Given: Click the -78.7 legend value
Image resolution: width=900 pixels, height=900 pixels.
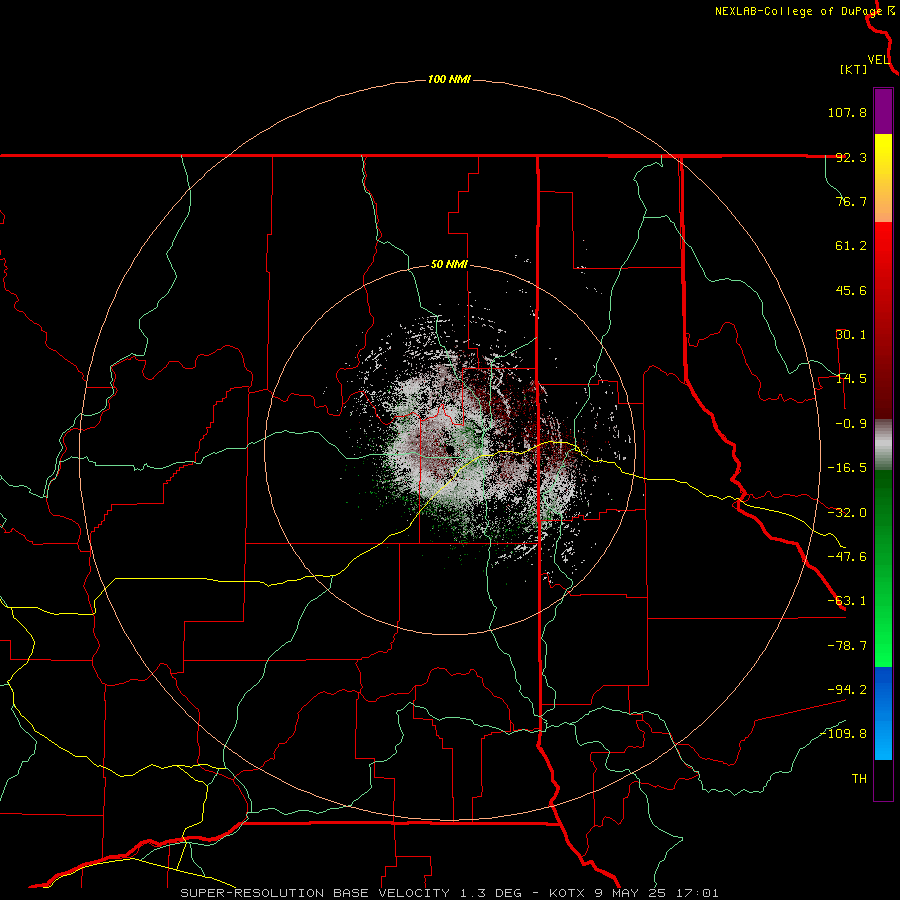Looking at the screenshot, I should pos(847,646).
